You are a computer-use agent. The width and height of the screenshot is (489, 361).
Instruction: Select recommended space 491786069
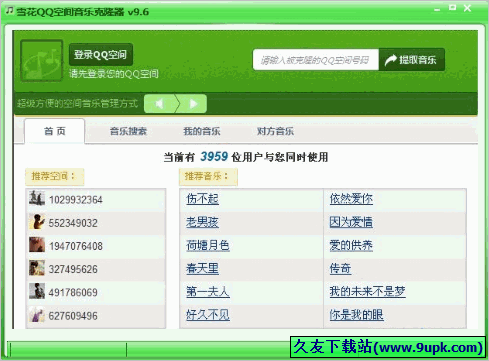point(73,293)
